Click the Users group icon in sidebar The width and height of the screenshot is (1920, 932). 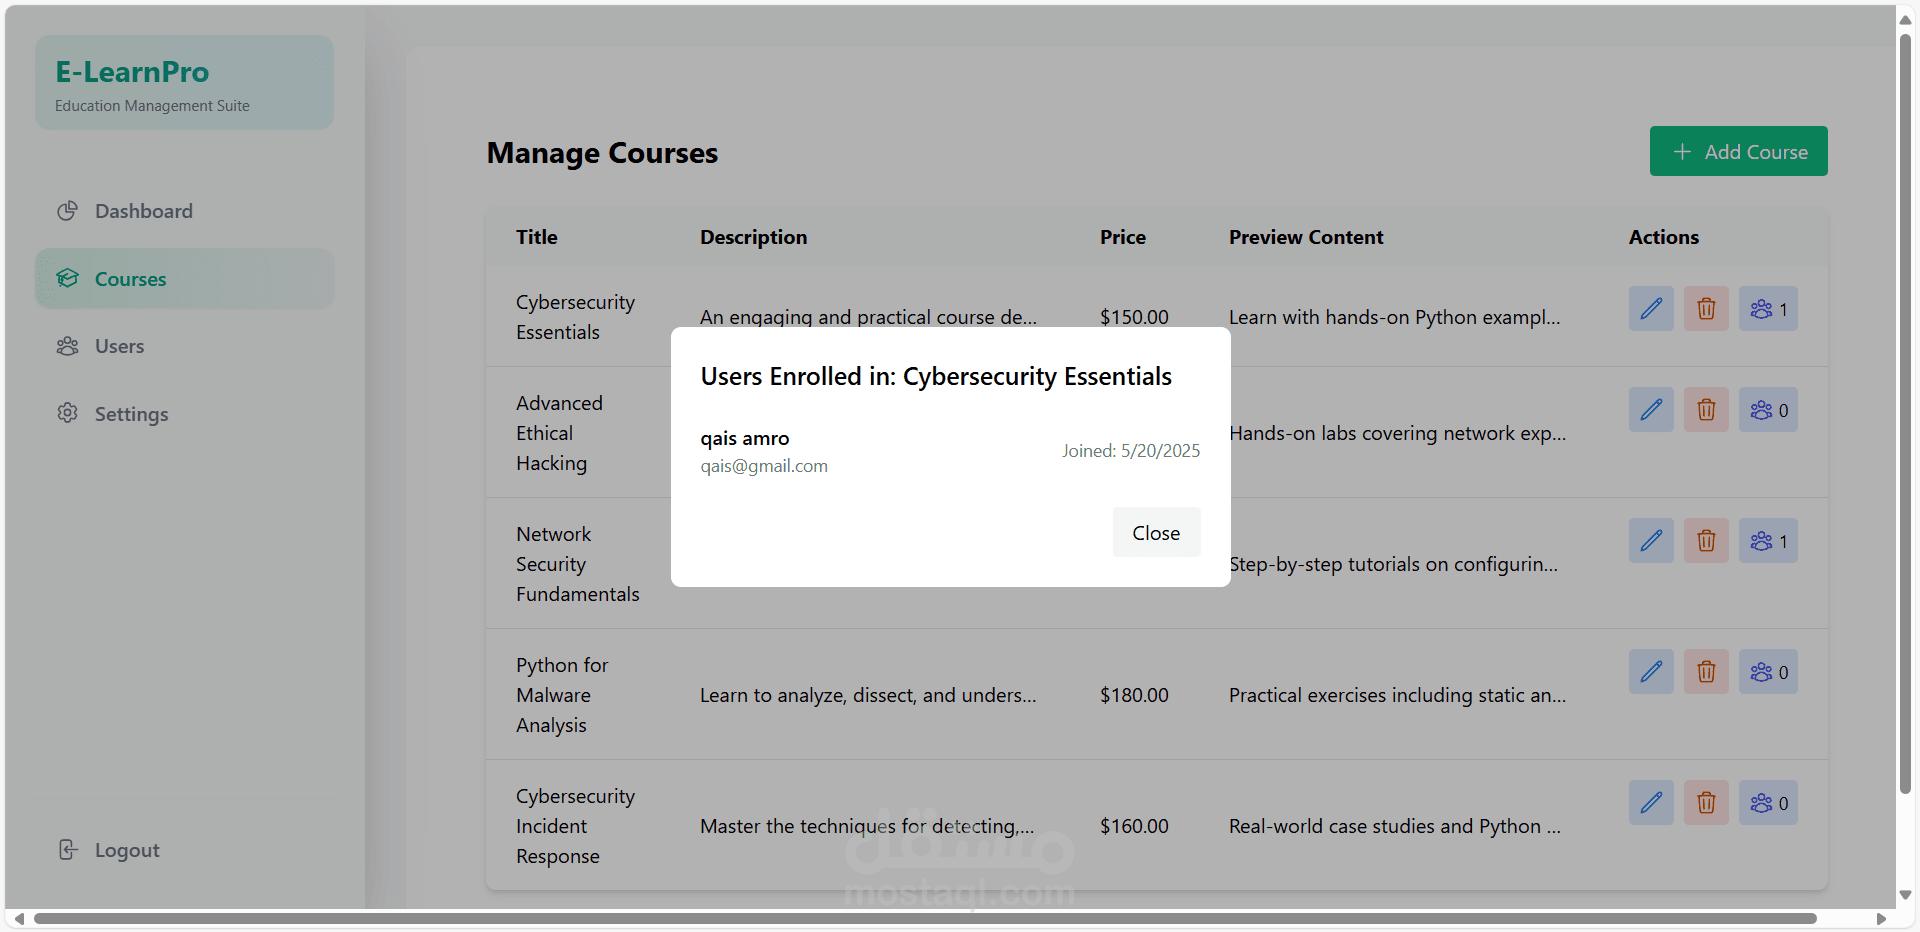tap(68, 346)
